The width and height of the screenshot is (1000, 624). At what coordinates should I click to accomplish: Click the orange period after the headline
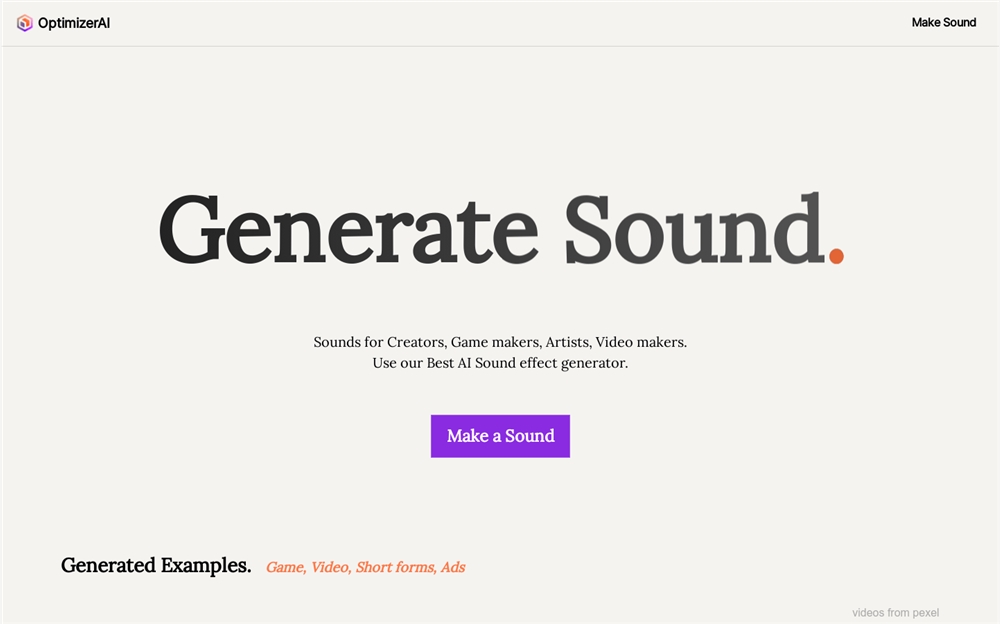coord(836,256)
